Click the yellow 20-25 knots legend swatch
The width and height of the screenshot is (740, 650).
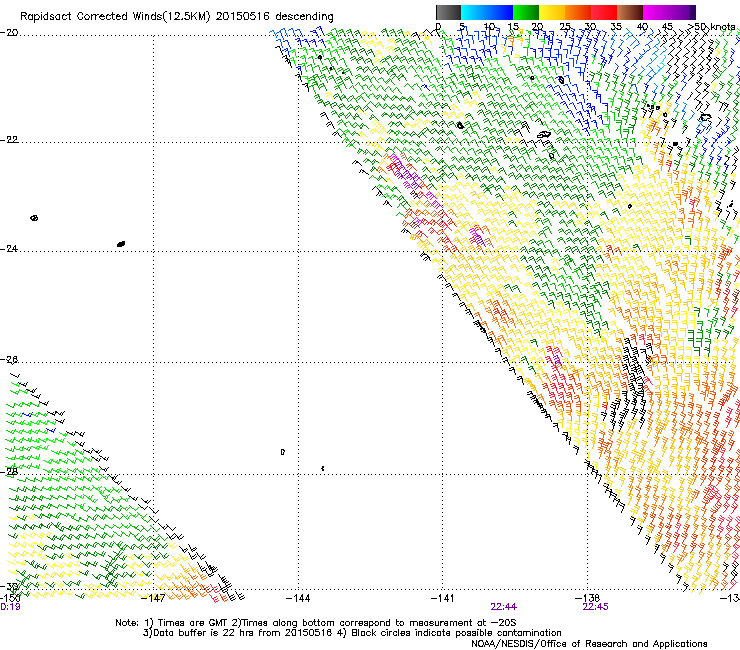click(552, 12)
